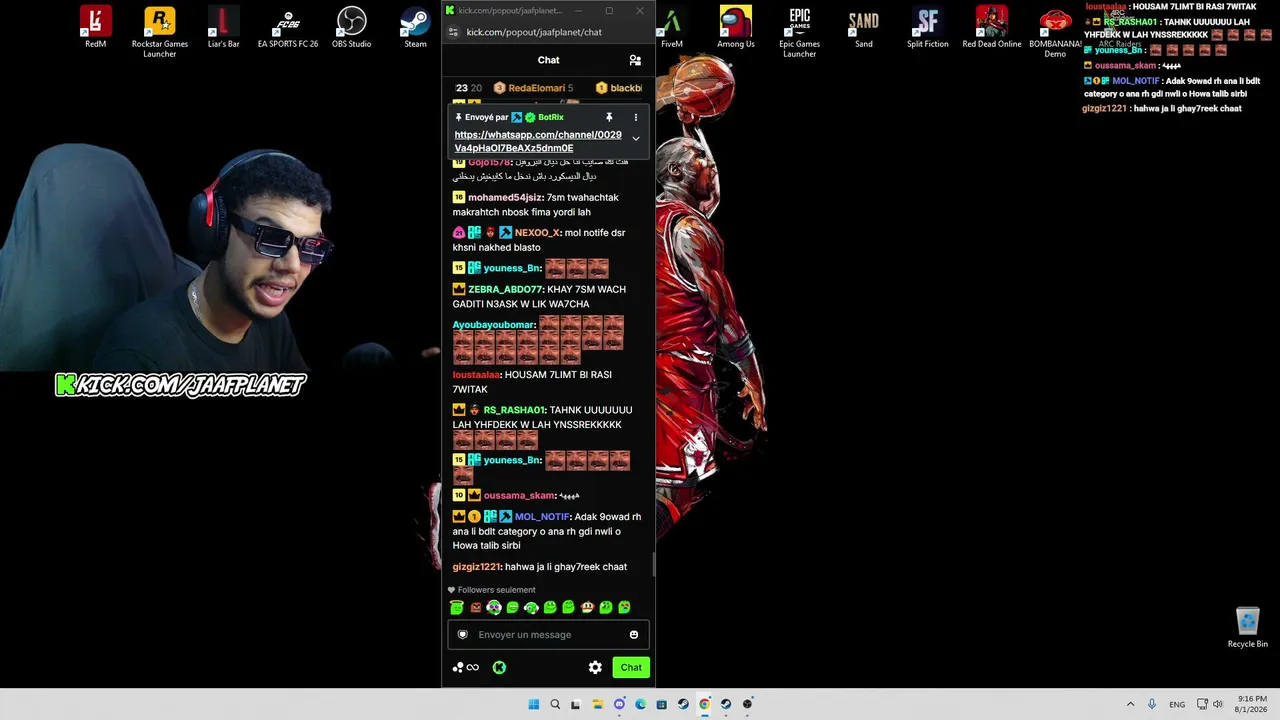The height and width of the screenshot is (720, 1280).
Task: Launch Epic Games Launcher from desktop
Action: (x=799, y=31)
